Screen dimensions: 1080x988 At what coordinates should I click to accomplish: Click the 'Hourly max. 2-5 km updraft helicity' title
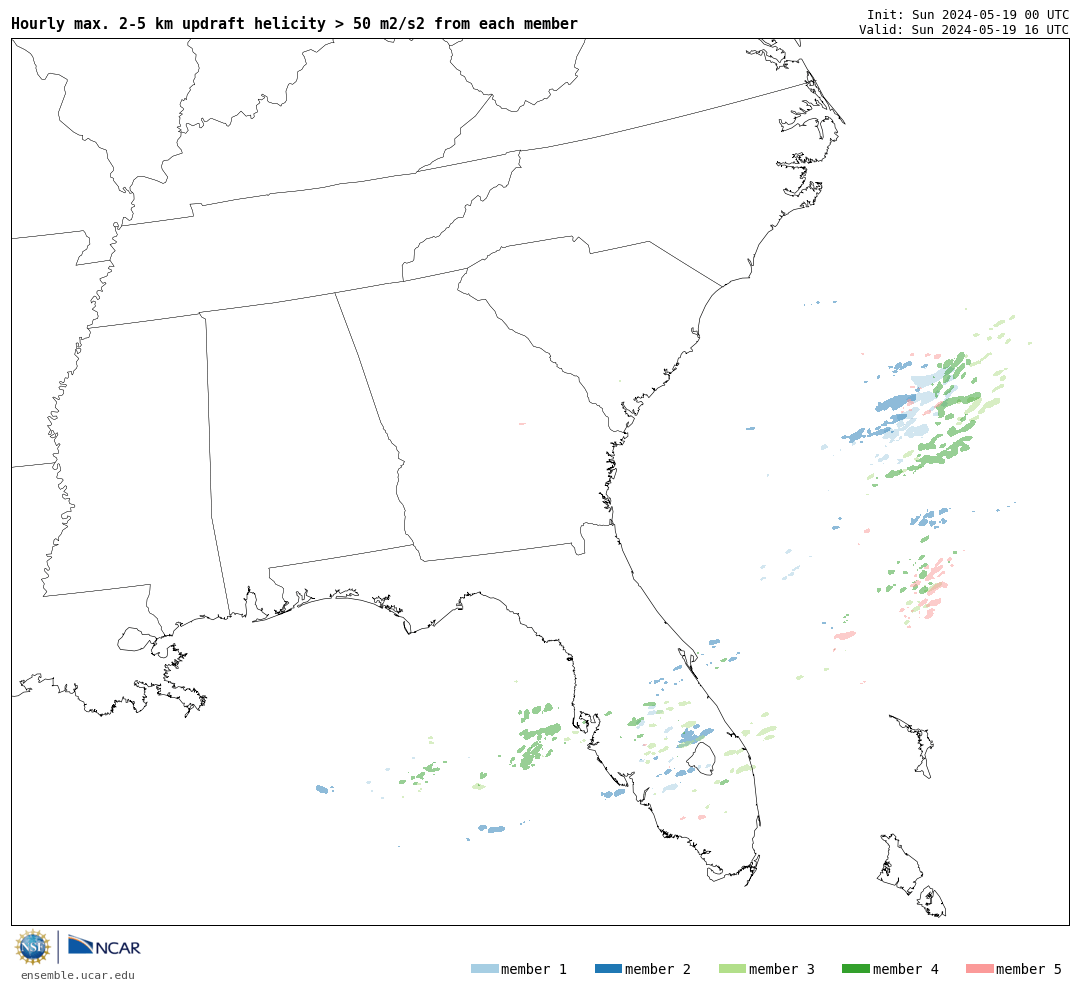coord(294,24)
